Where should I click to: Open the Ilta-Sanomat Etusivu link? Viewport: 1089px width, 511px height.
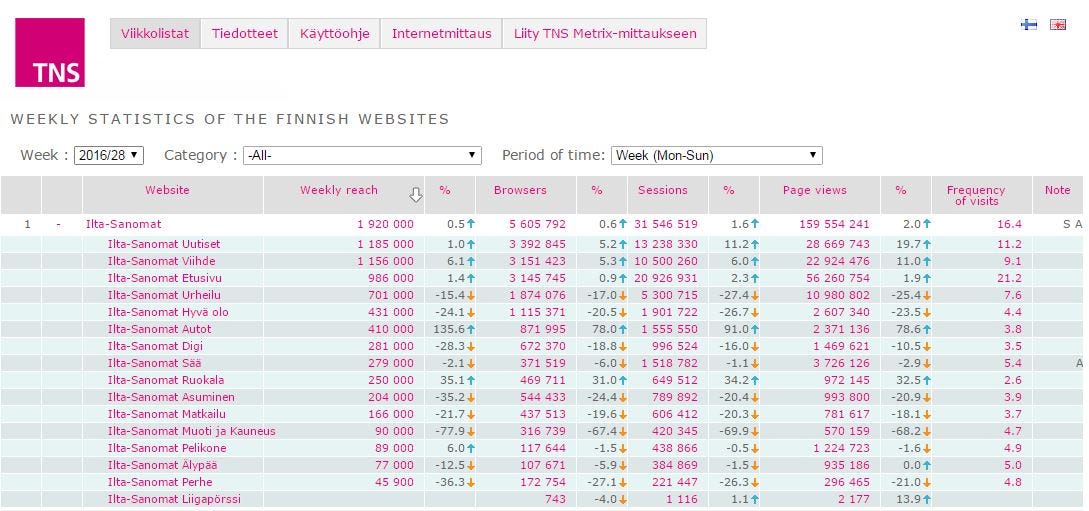165,278
